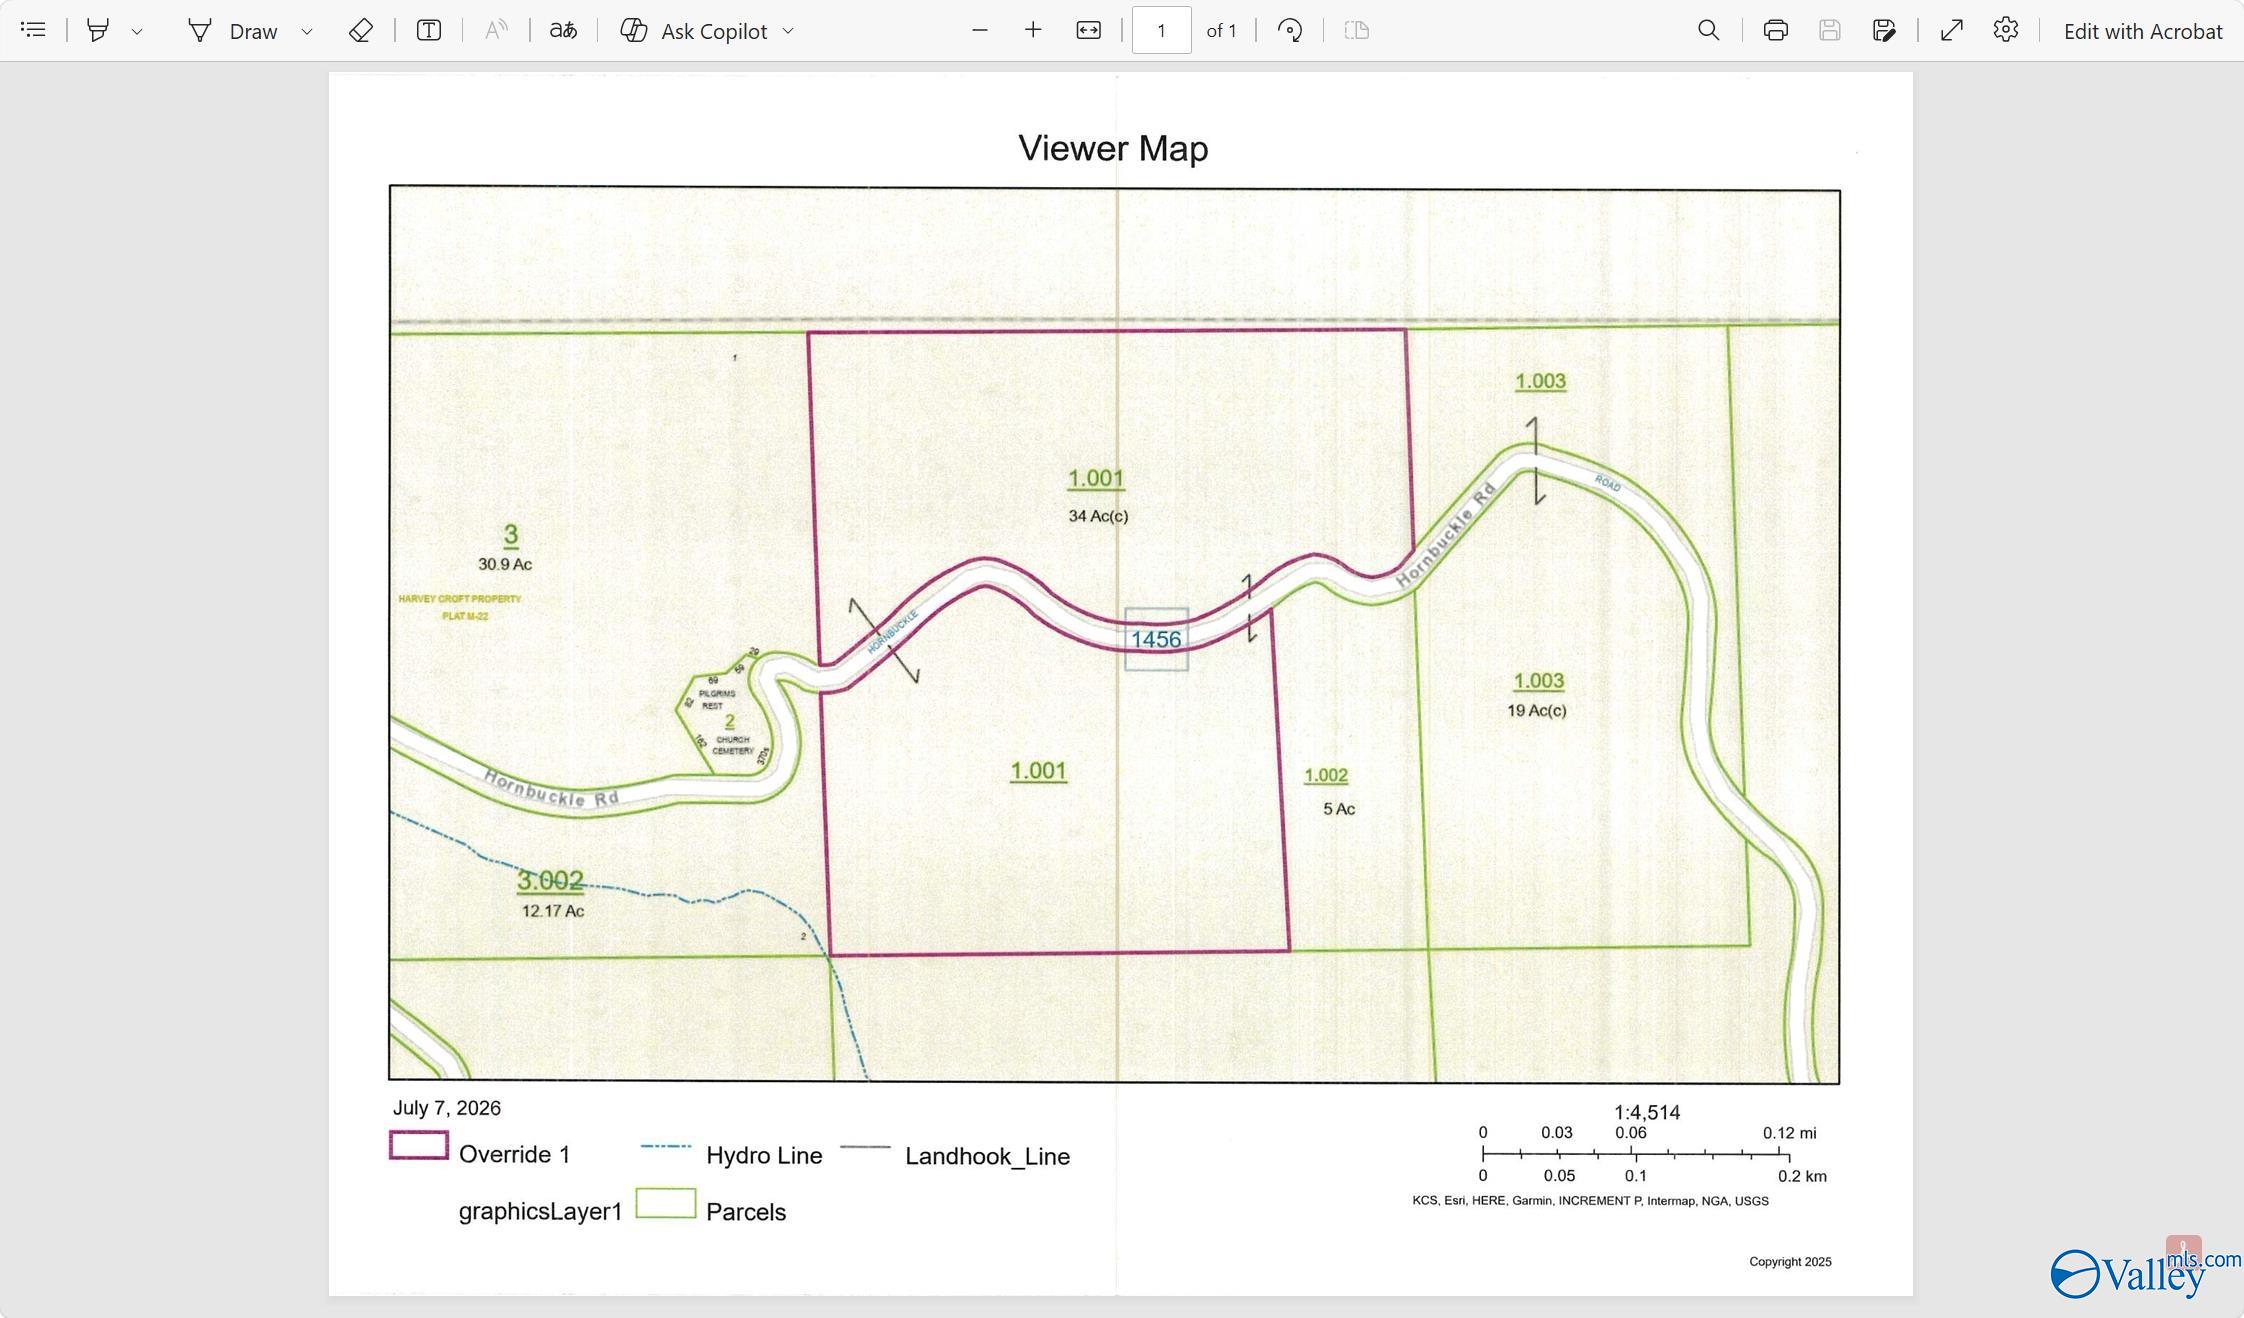
Task: Add a text box
Action: click(429, 30)
